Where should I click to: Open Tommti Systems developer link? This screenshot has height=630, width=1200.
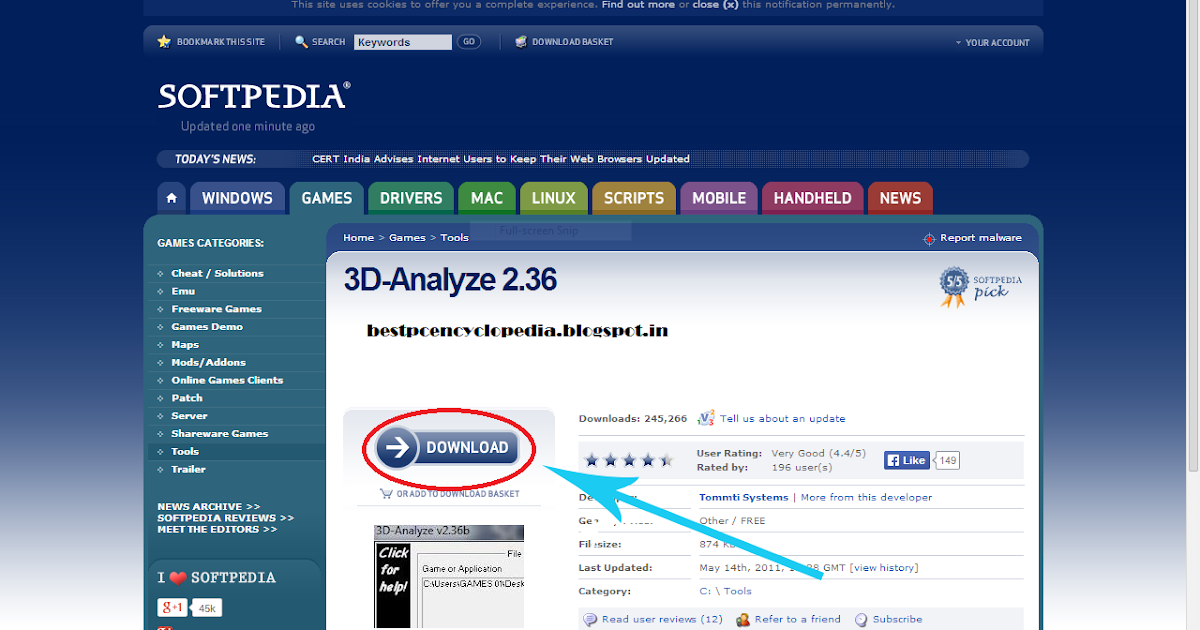click(x=744, y=497)
